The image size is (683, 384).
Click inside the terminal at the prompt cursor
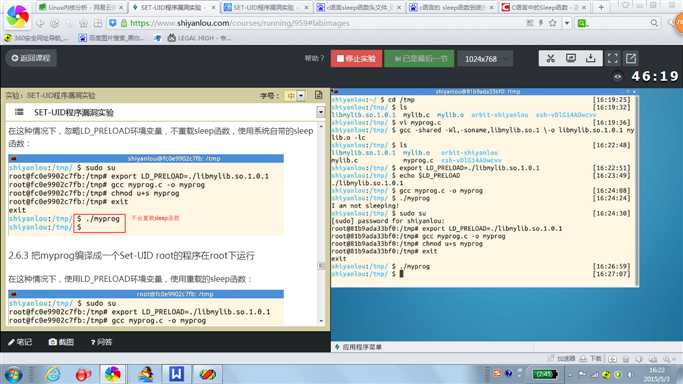(x=401, y=274)
